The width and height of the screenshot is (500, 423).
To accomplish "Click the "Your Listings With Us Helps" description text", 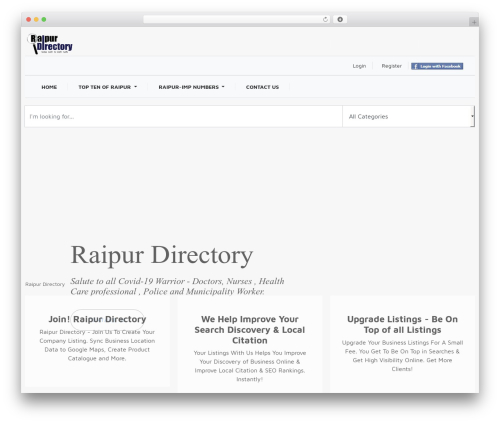I will point(250,366).
